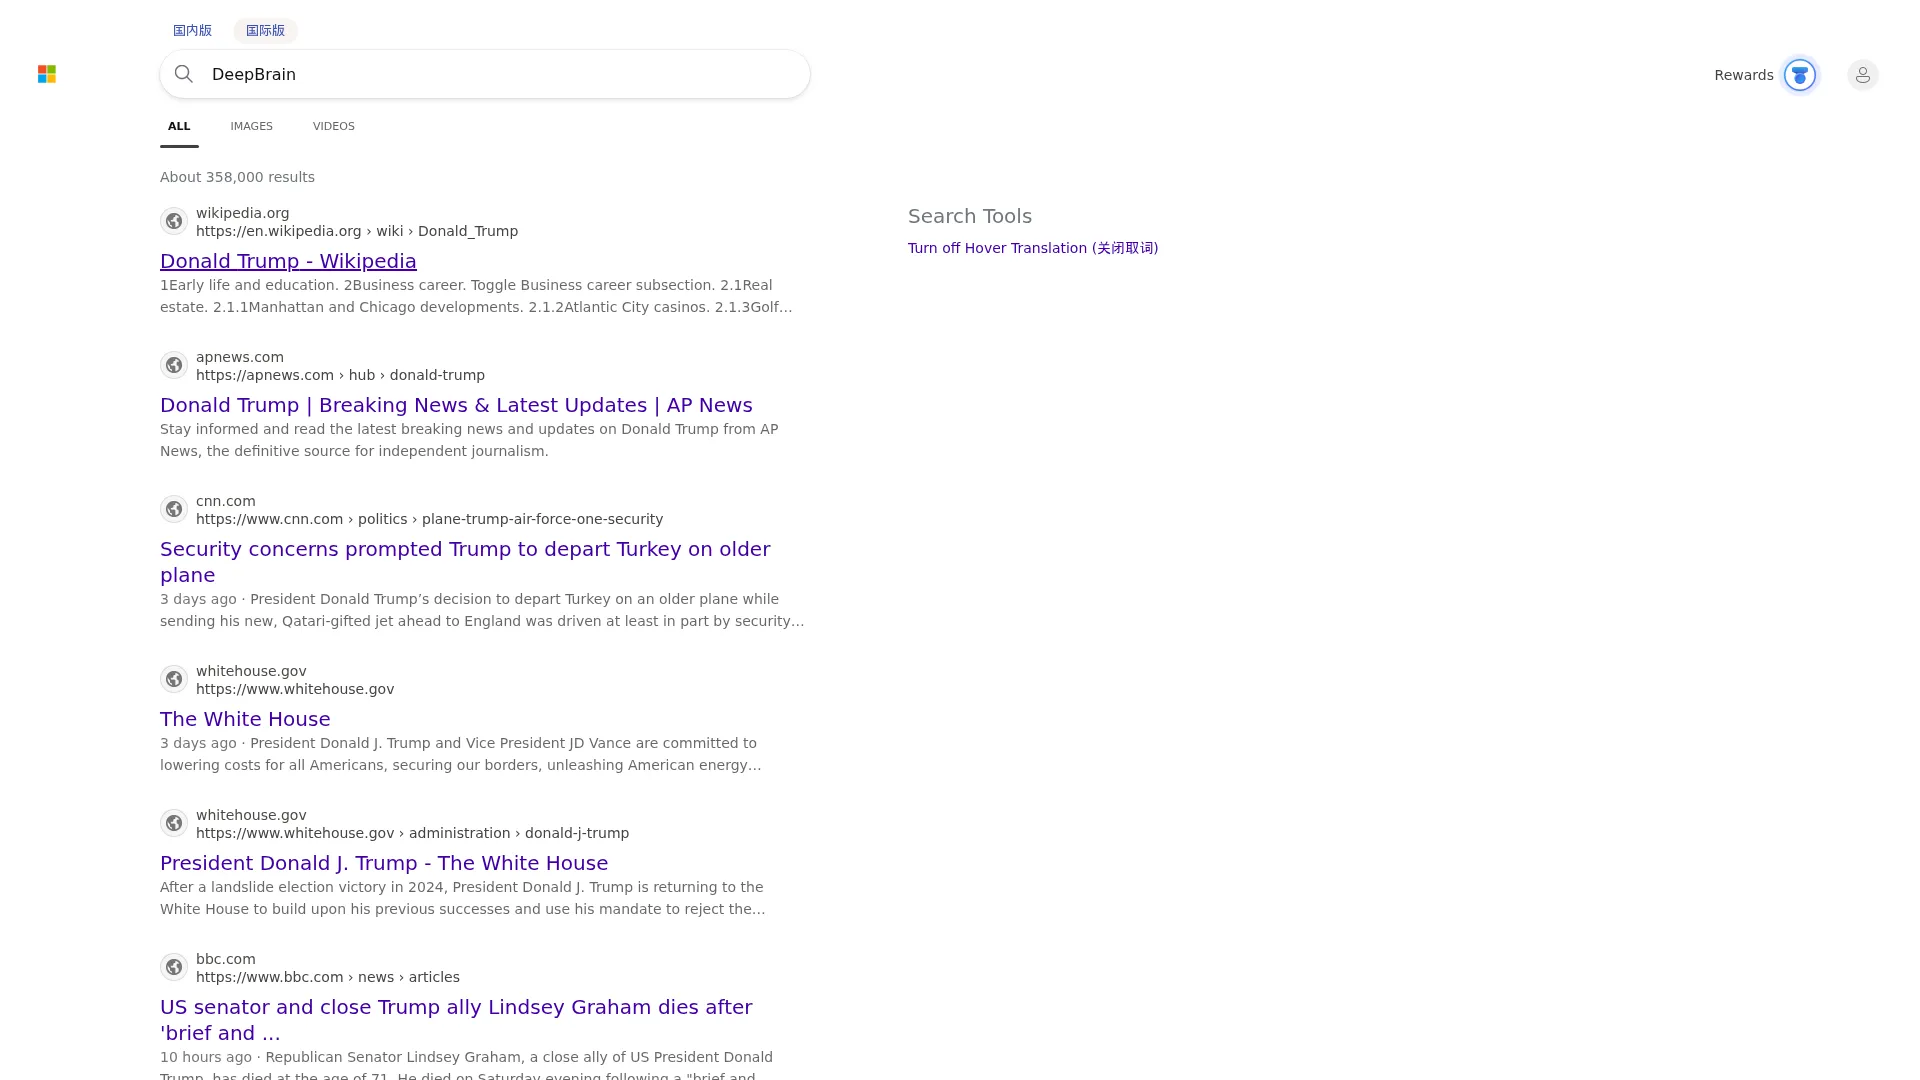Click the apnews.com hub donald-trump URL
1920x1080 pixels.
coord(340,375)
